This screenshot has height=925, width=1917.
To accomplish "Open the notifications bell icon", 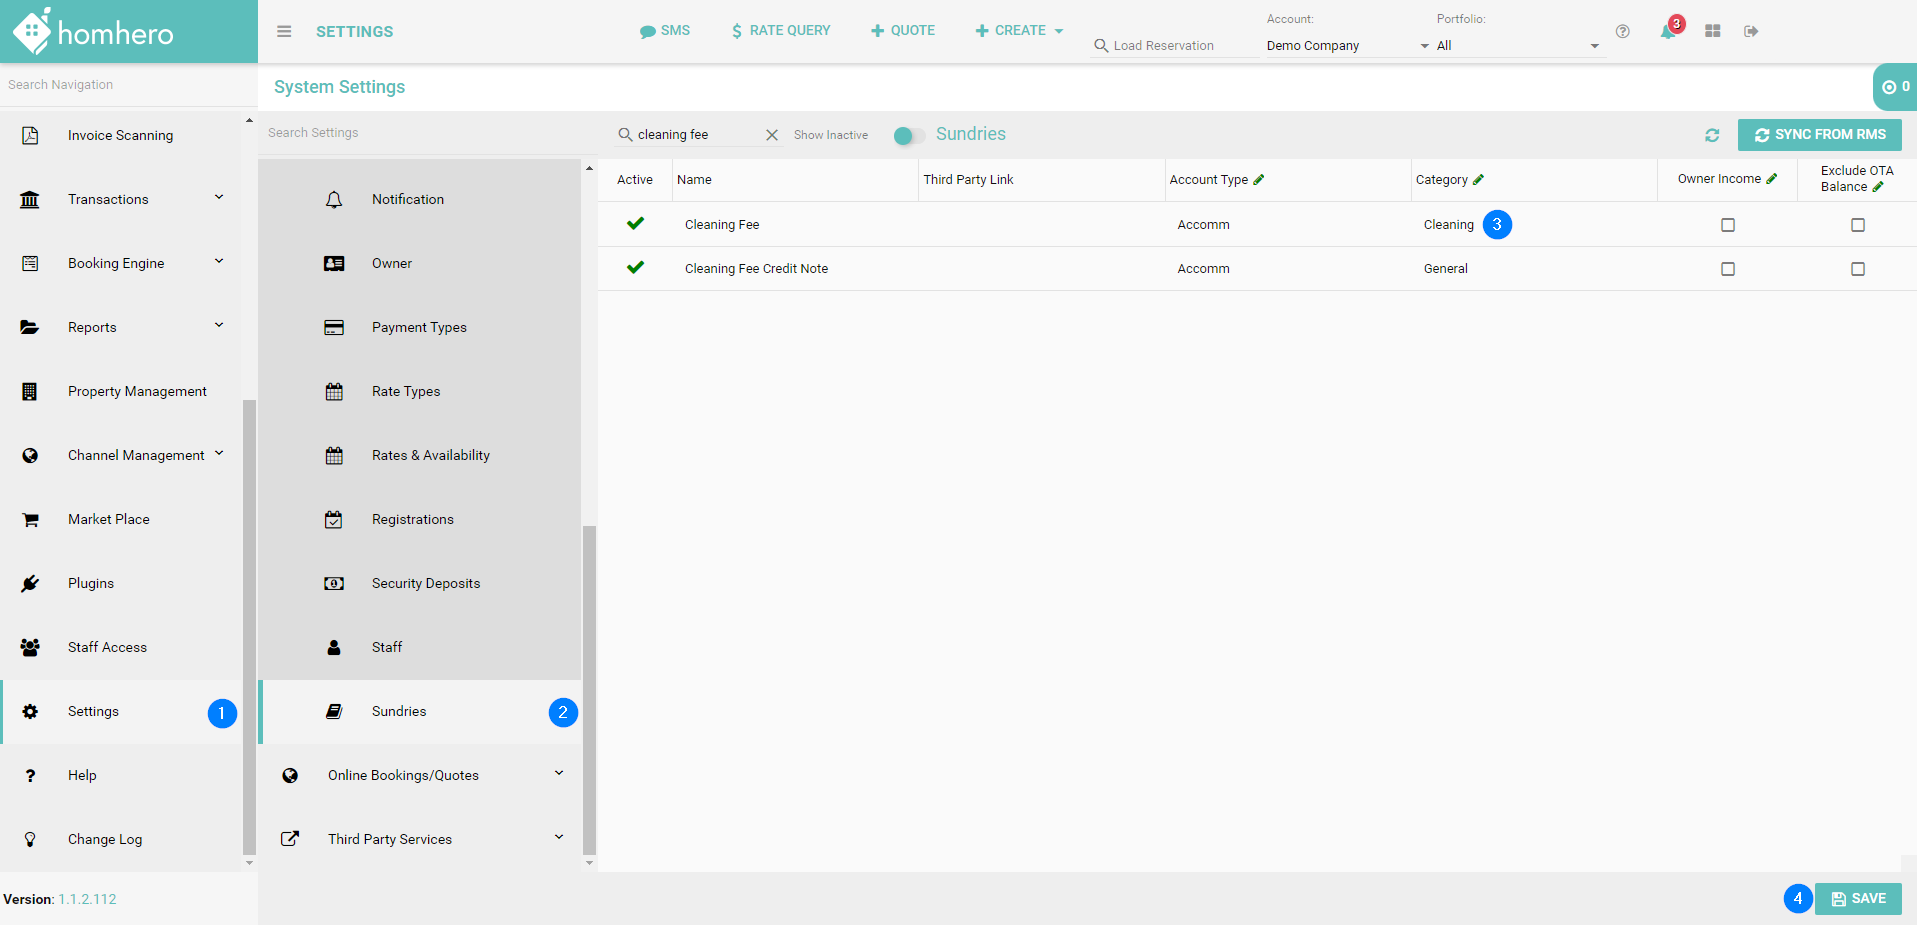I will pos(1667,32).
